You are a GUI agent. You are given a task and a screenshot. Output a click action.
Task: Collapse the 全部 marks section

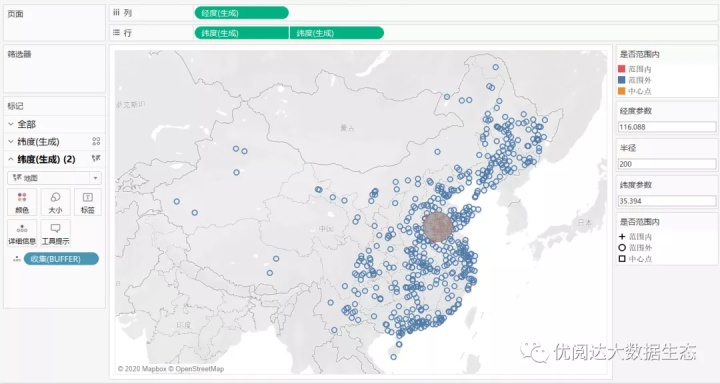tap(11, 124)
